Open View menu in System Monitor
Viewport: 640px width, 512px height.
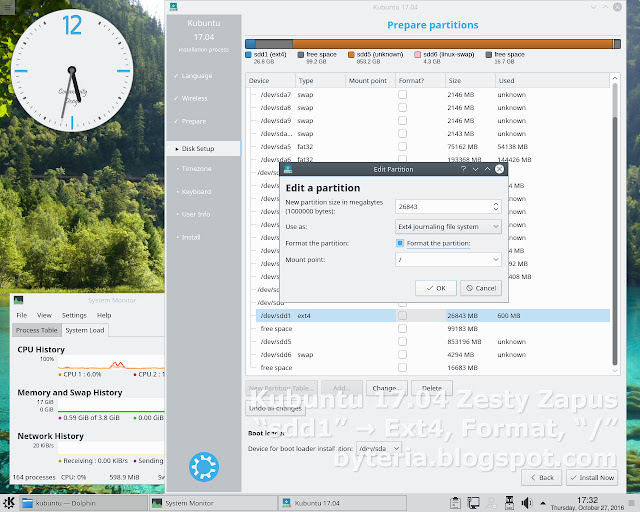tap(44, 315)
